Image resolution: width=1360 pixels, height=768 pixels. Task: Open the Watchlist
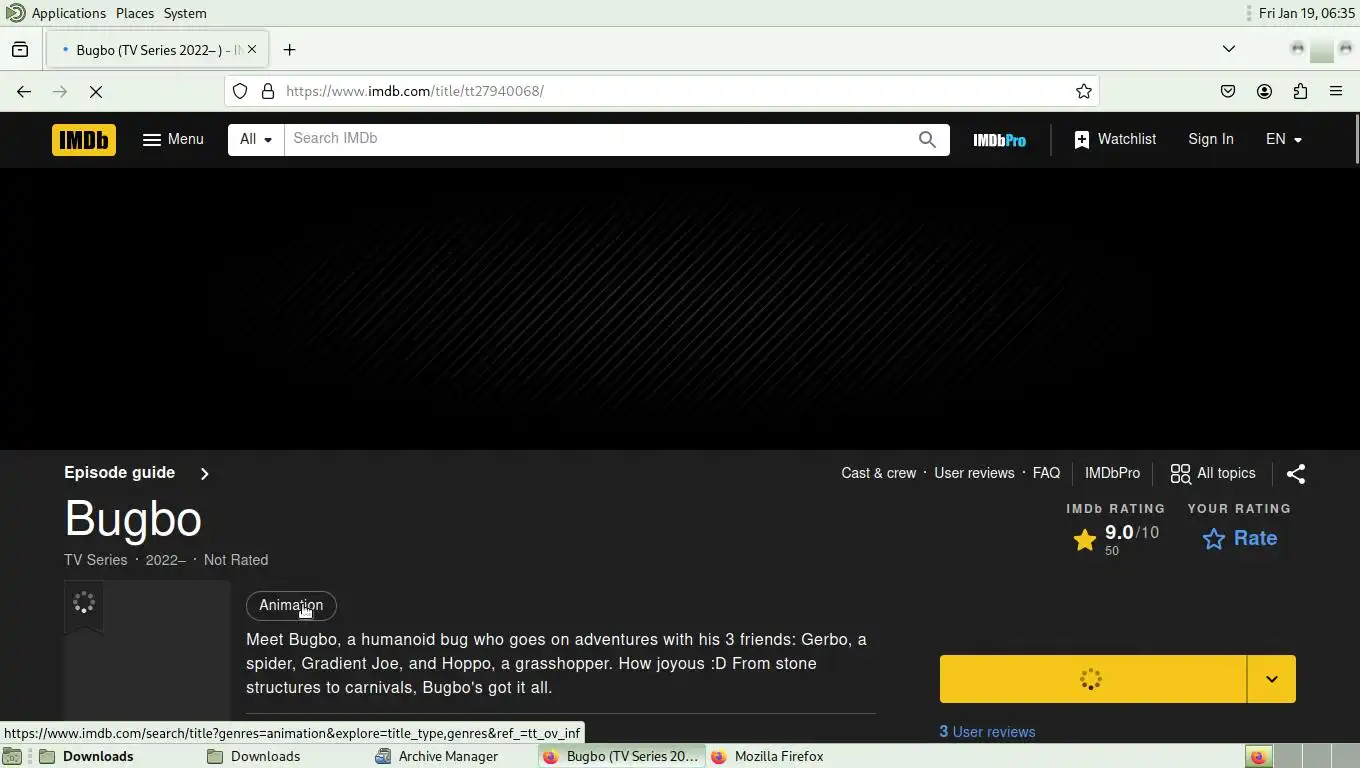coord(1115,140)
